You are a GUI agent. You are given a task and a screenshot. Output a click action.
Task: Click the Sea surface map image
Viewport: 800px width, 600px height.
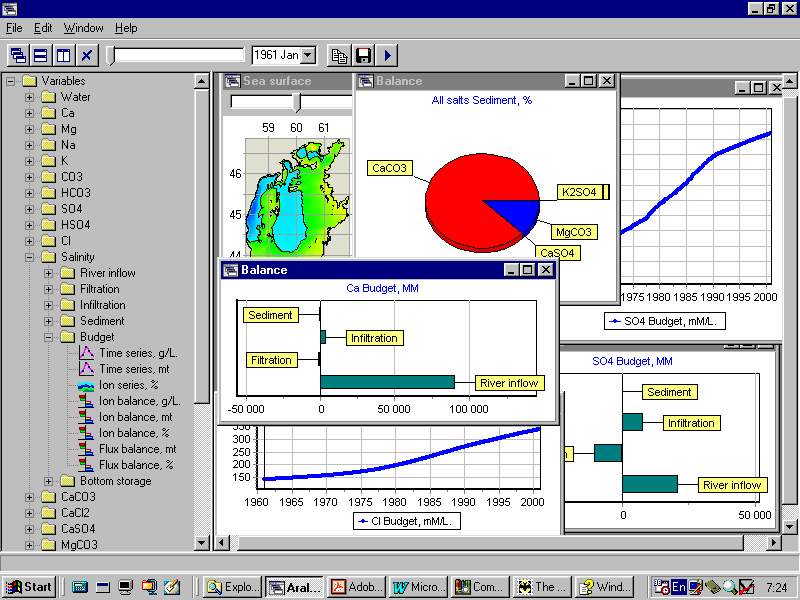tap(298, 197)
